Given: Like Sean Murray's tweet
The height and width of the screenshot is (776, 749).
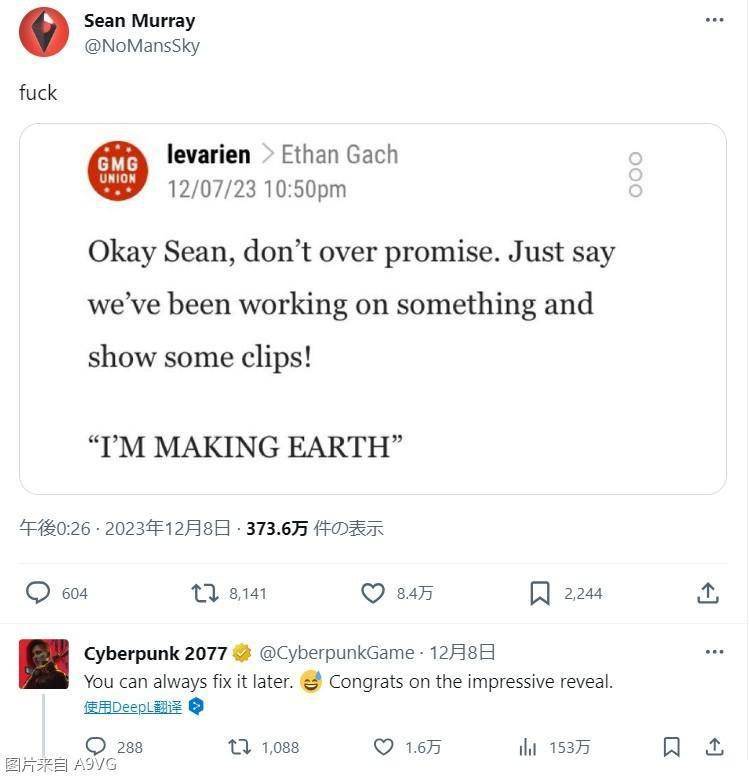Looking at the screenshot, I should coord(373,593).
